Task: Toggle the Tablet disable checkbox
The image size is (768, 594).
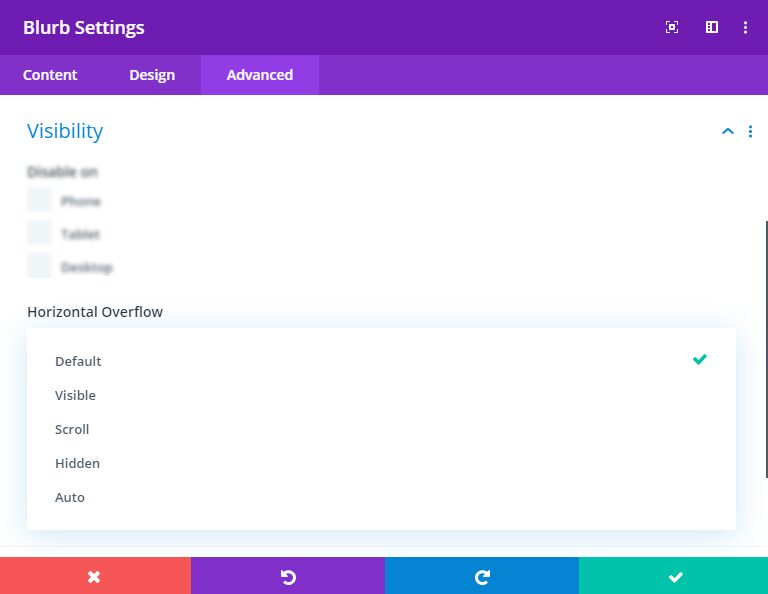Action: point(39,233)
